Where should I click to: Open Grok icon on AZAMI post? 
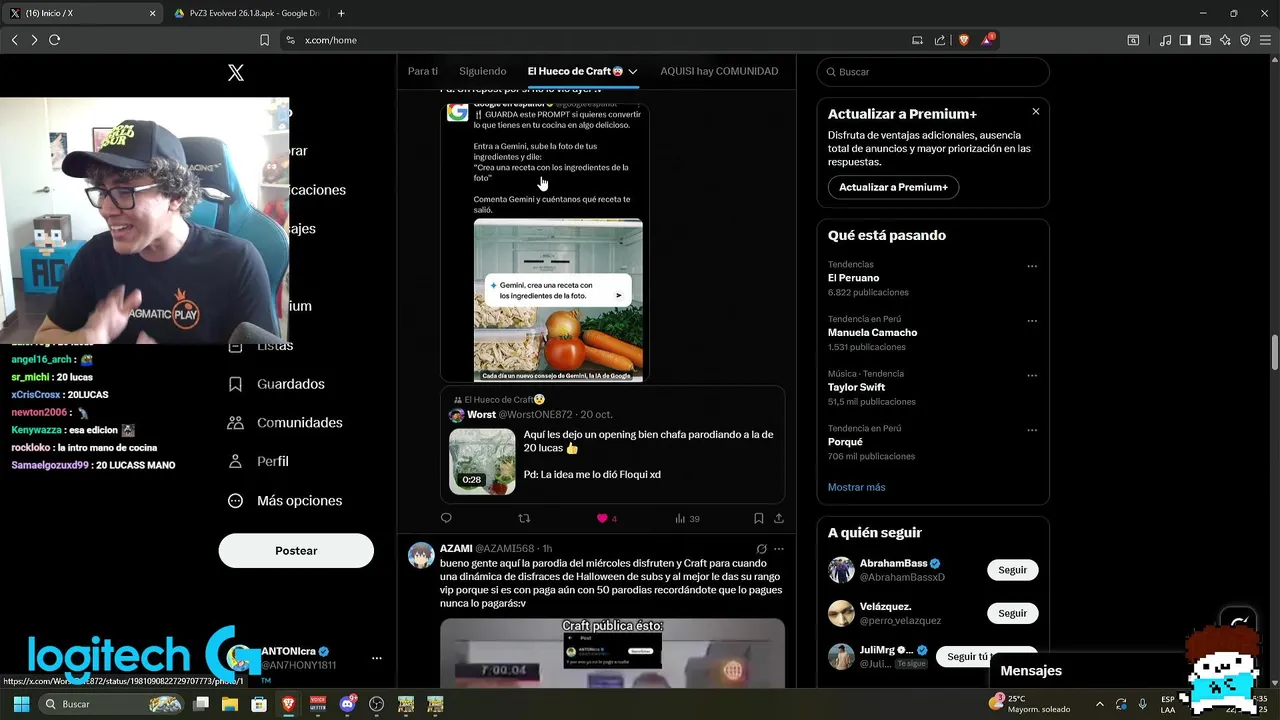(761, 549)
